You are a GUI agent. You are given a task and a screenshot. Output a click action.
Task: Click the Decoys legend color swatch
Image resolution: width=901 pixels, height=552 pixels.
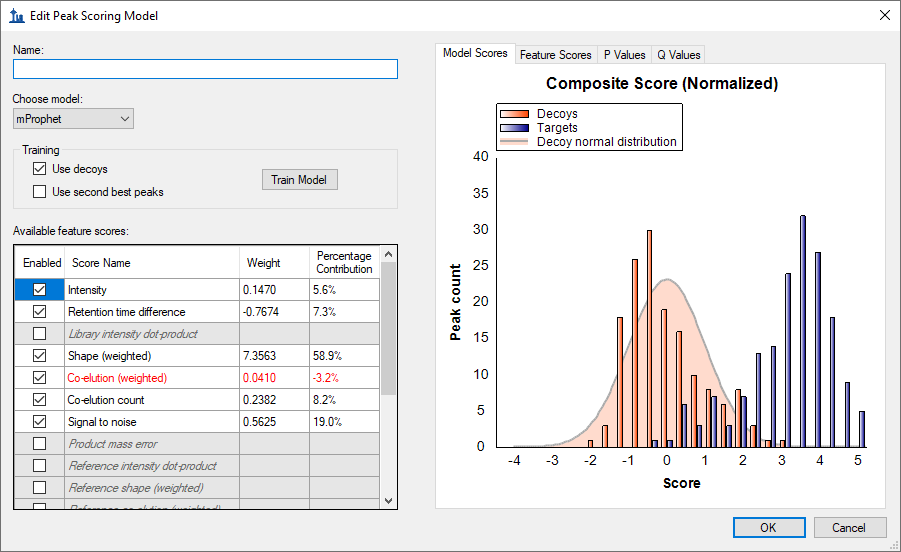514,114
